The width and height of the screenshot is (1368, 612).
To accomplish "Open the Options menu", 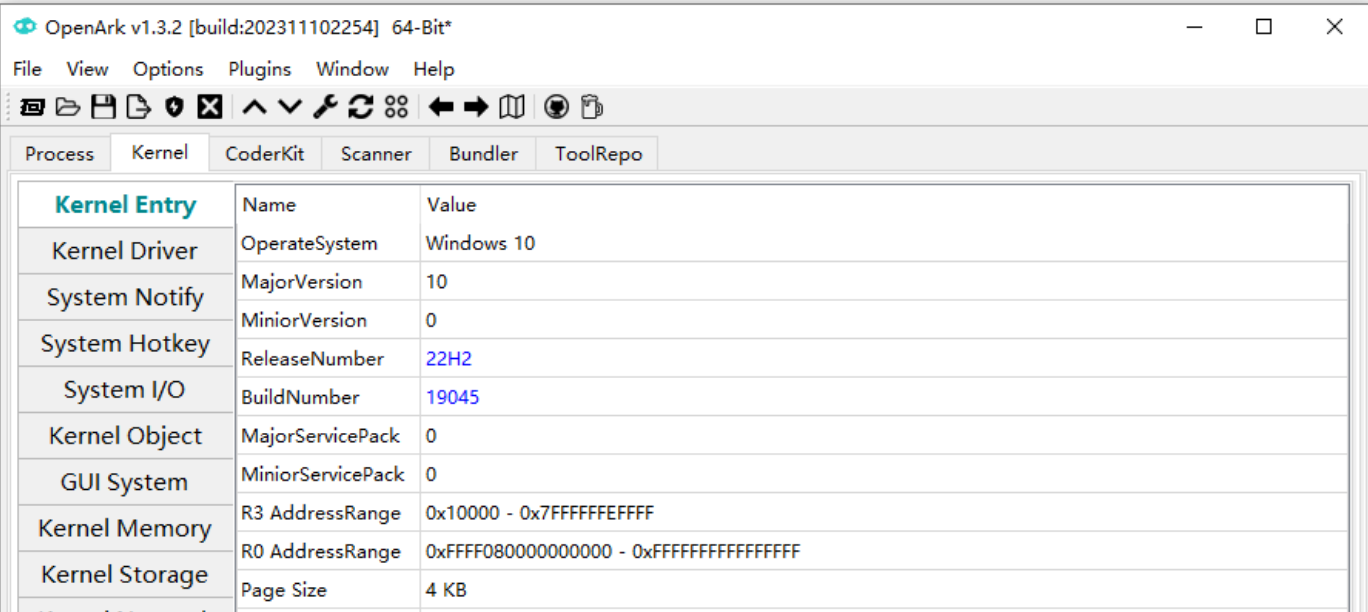I will [x=168, y=69].
